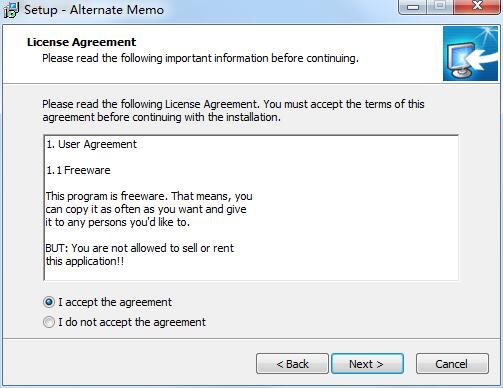
Task: Click 'it to any persons you'd like to' line
Action: click(117, 222)
